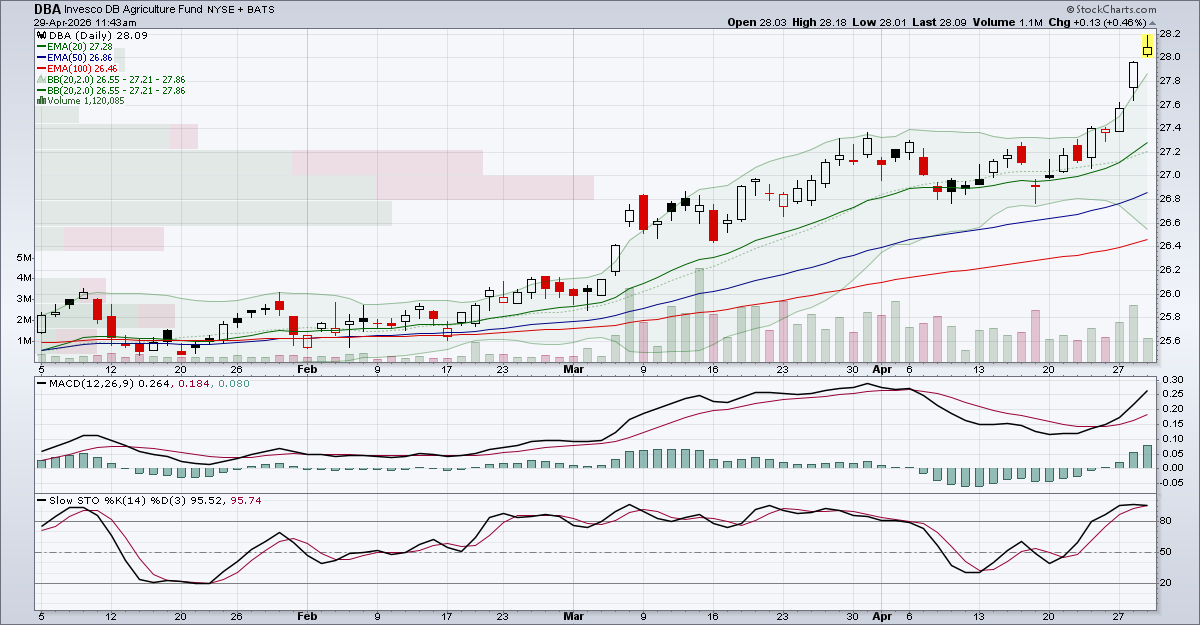Click the 26.0 price axis label
1200x625 pixels.
1171,294
